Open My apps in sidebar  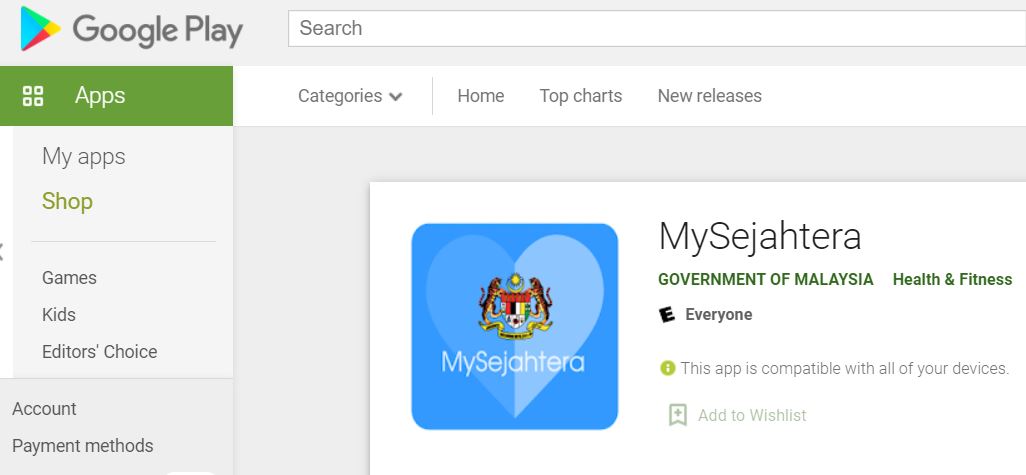(x=83, y=157)
